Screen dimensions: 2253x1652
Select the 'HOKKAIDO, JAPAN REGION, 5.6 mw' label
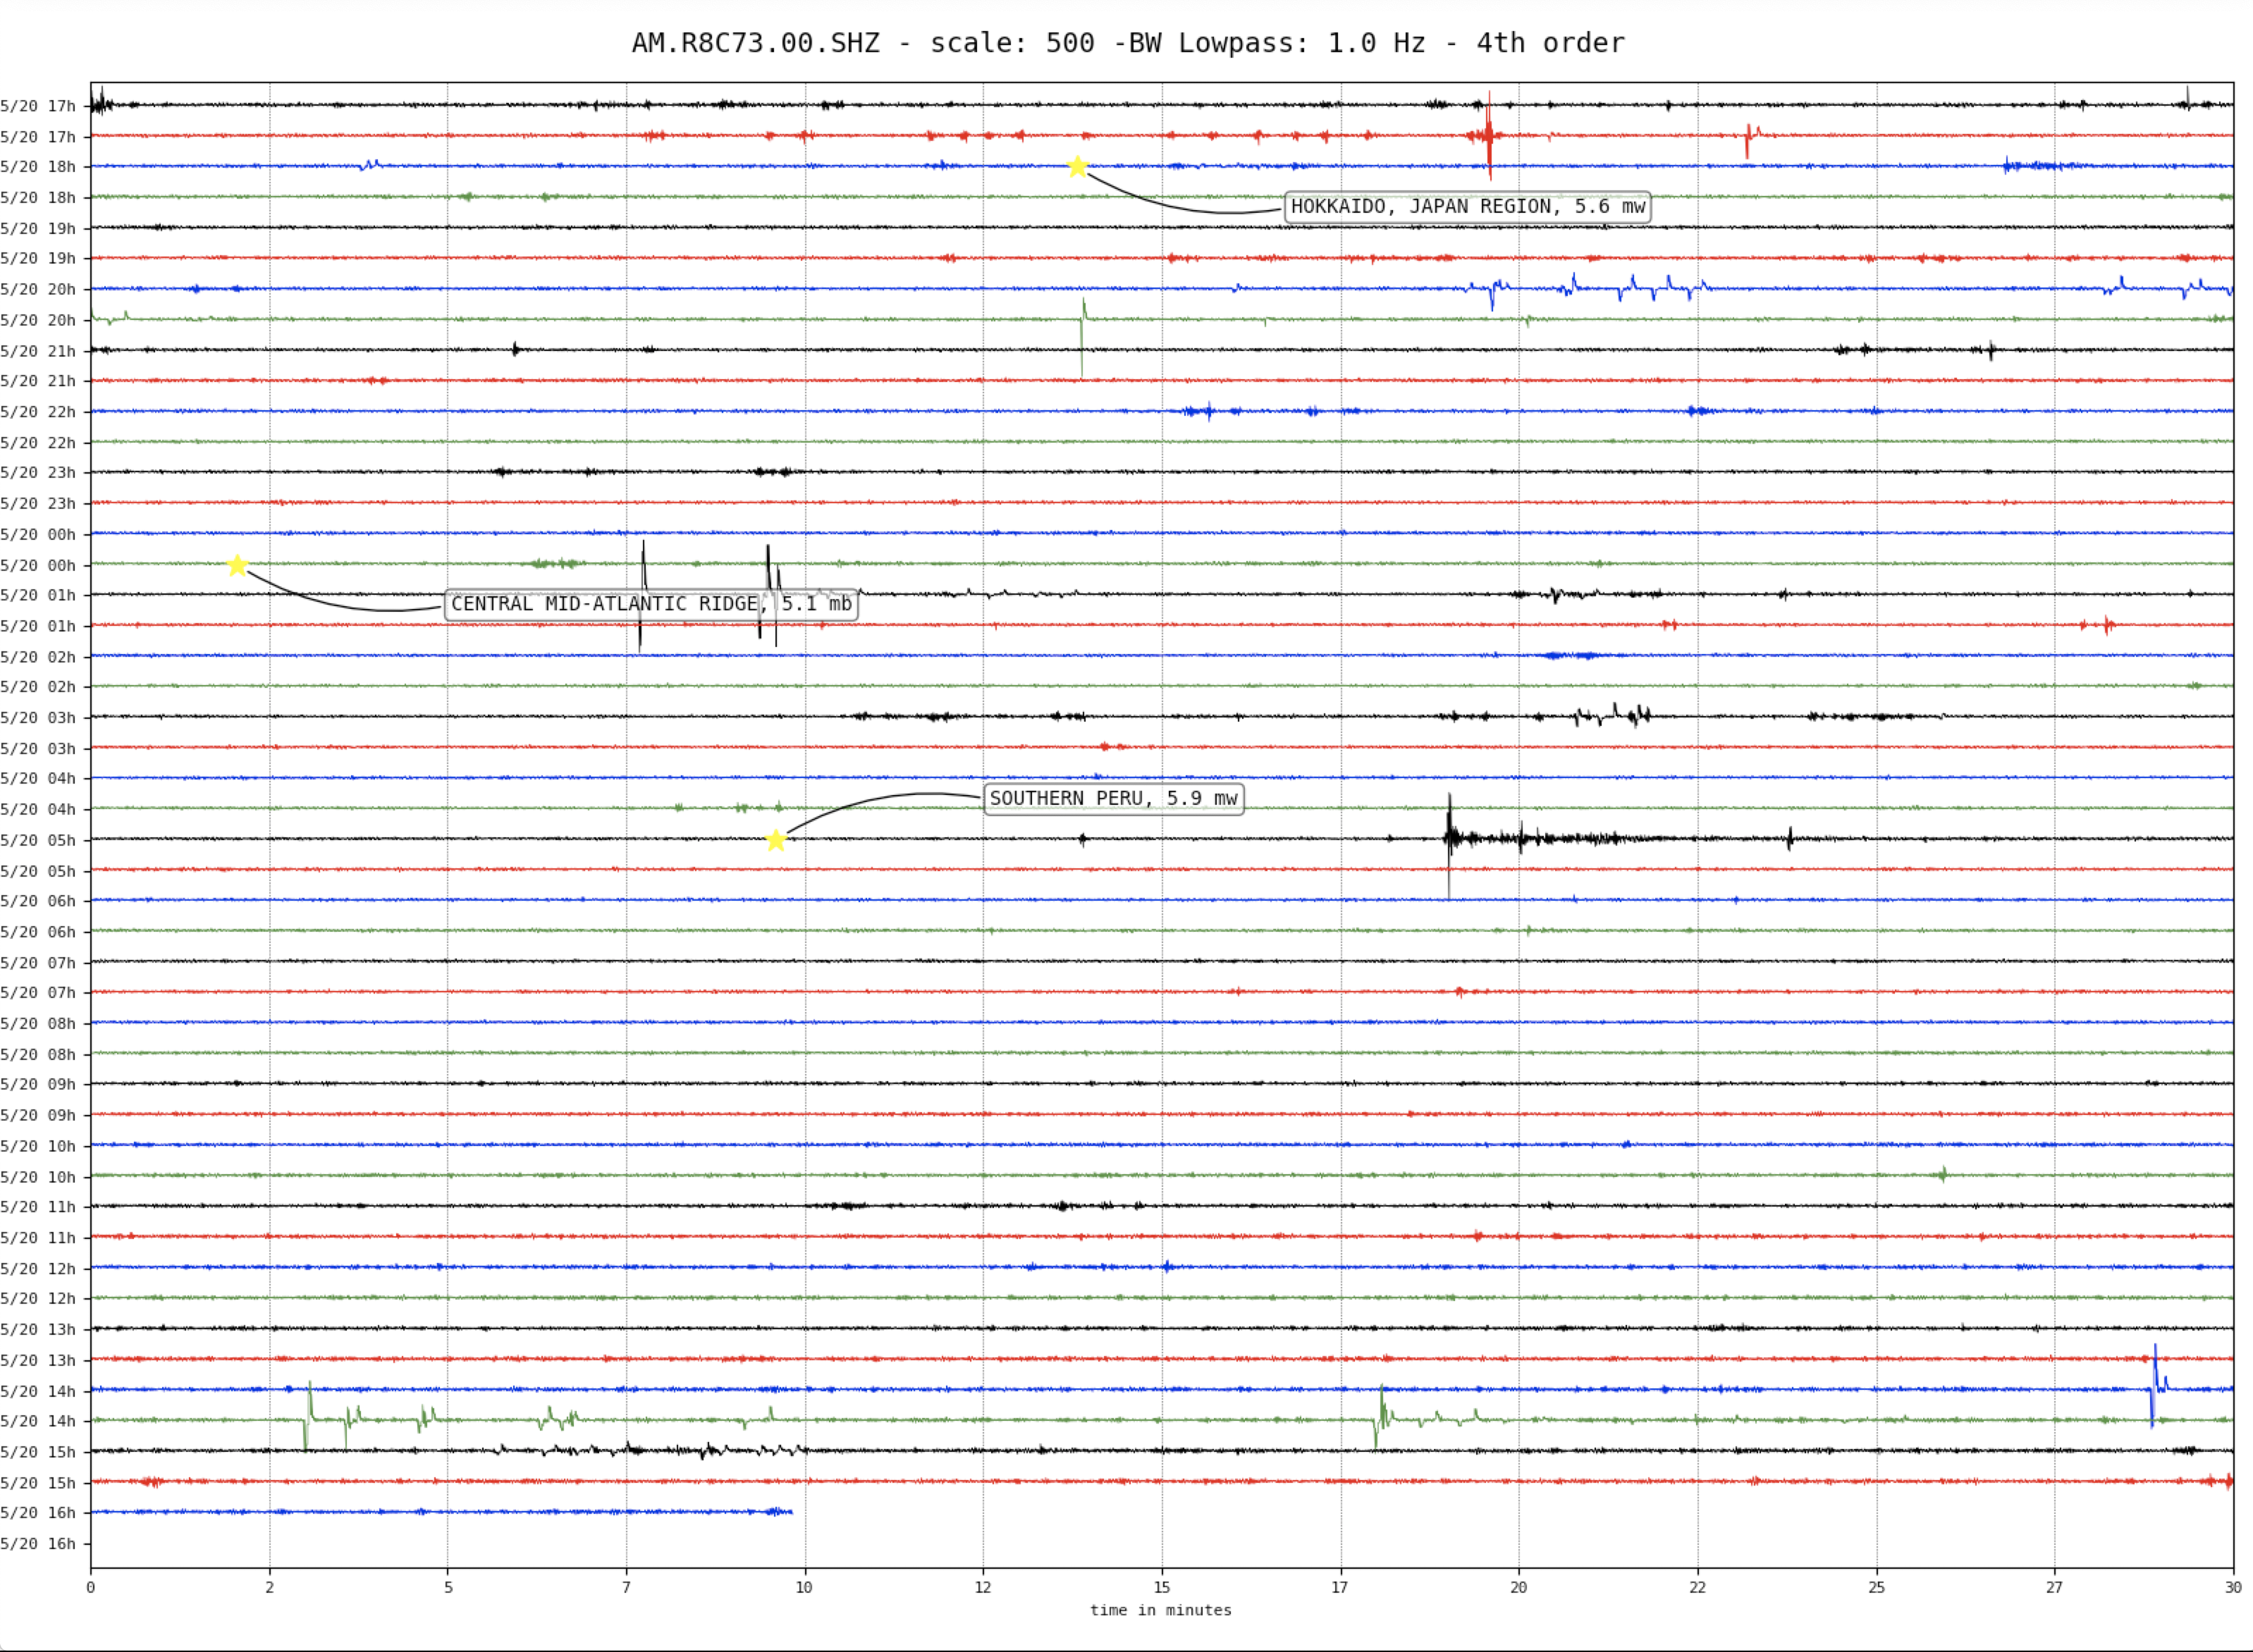1467,207
